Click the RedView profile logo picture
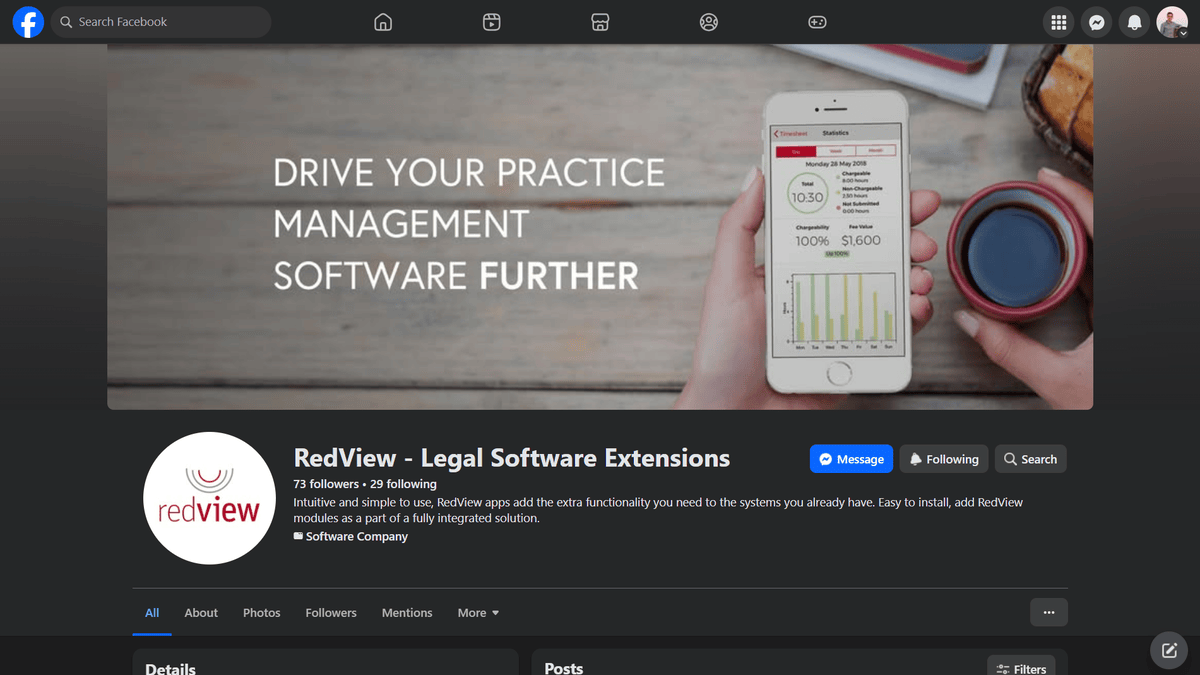 click(x=209, y=498)
